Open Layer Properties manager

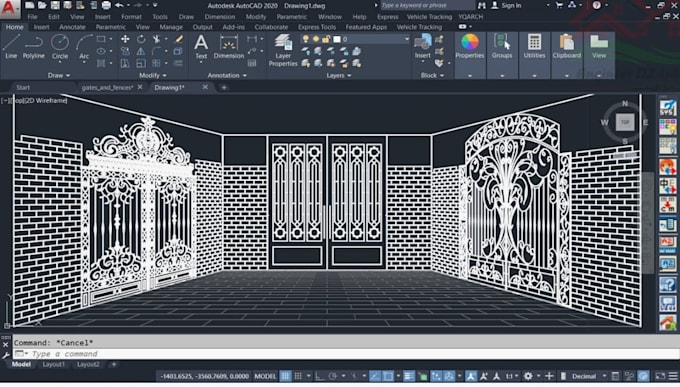click(x=283, y=50)
